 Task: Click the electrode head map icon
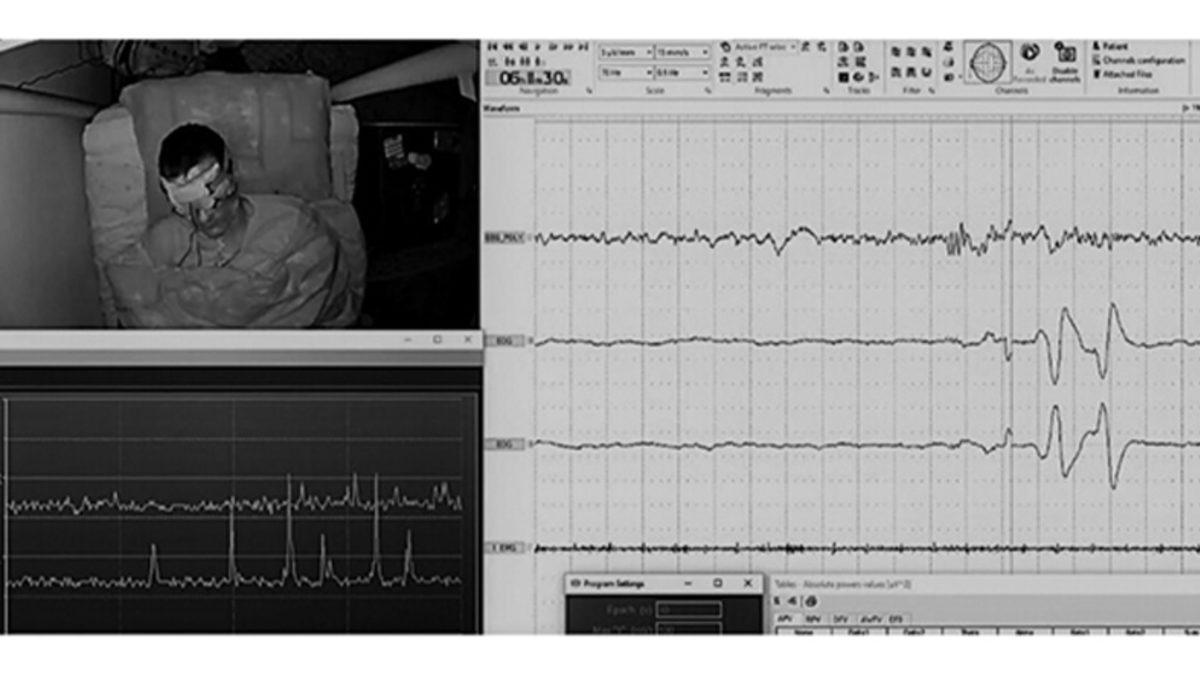tap(988, 60)
